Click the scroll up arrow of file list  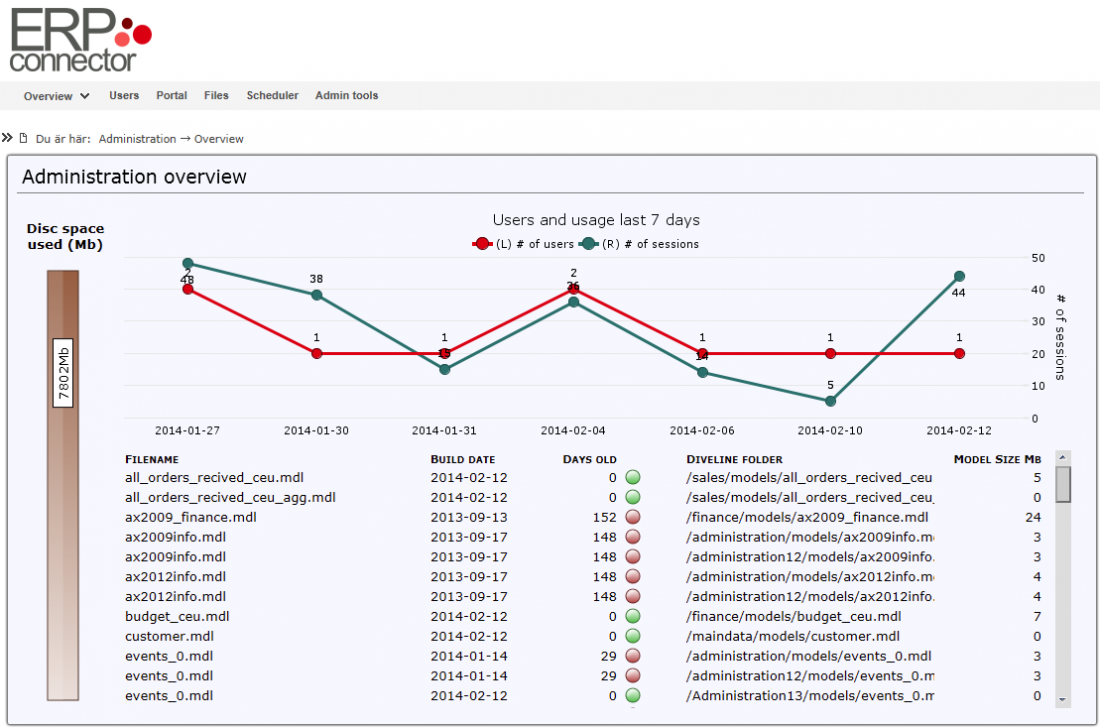[1063, 458]
